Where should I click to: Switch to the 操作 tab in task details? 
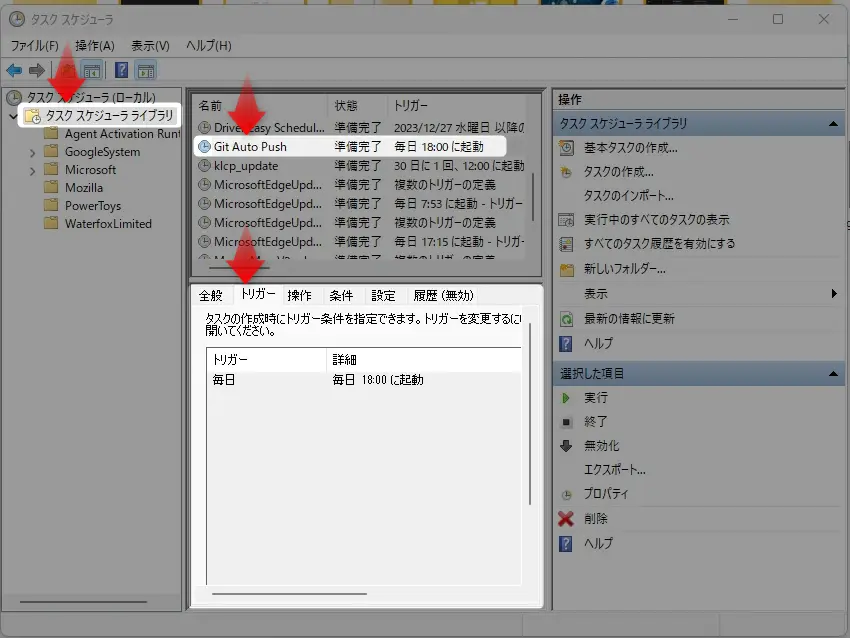(299, 295)
